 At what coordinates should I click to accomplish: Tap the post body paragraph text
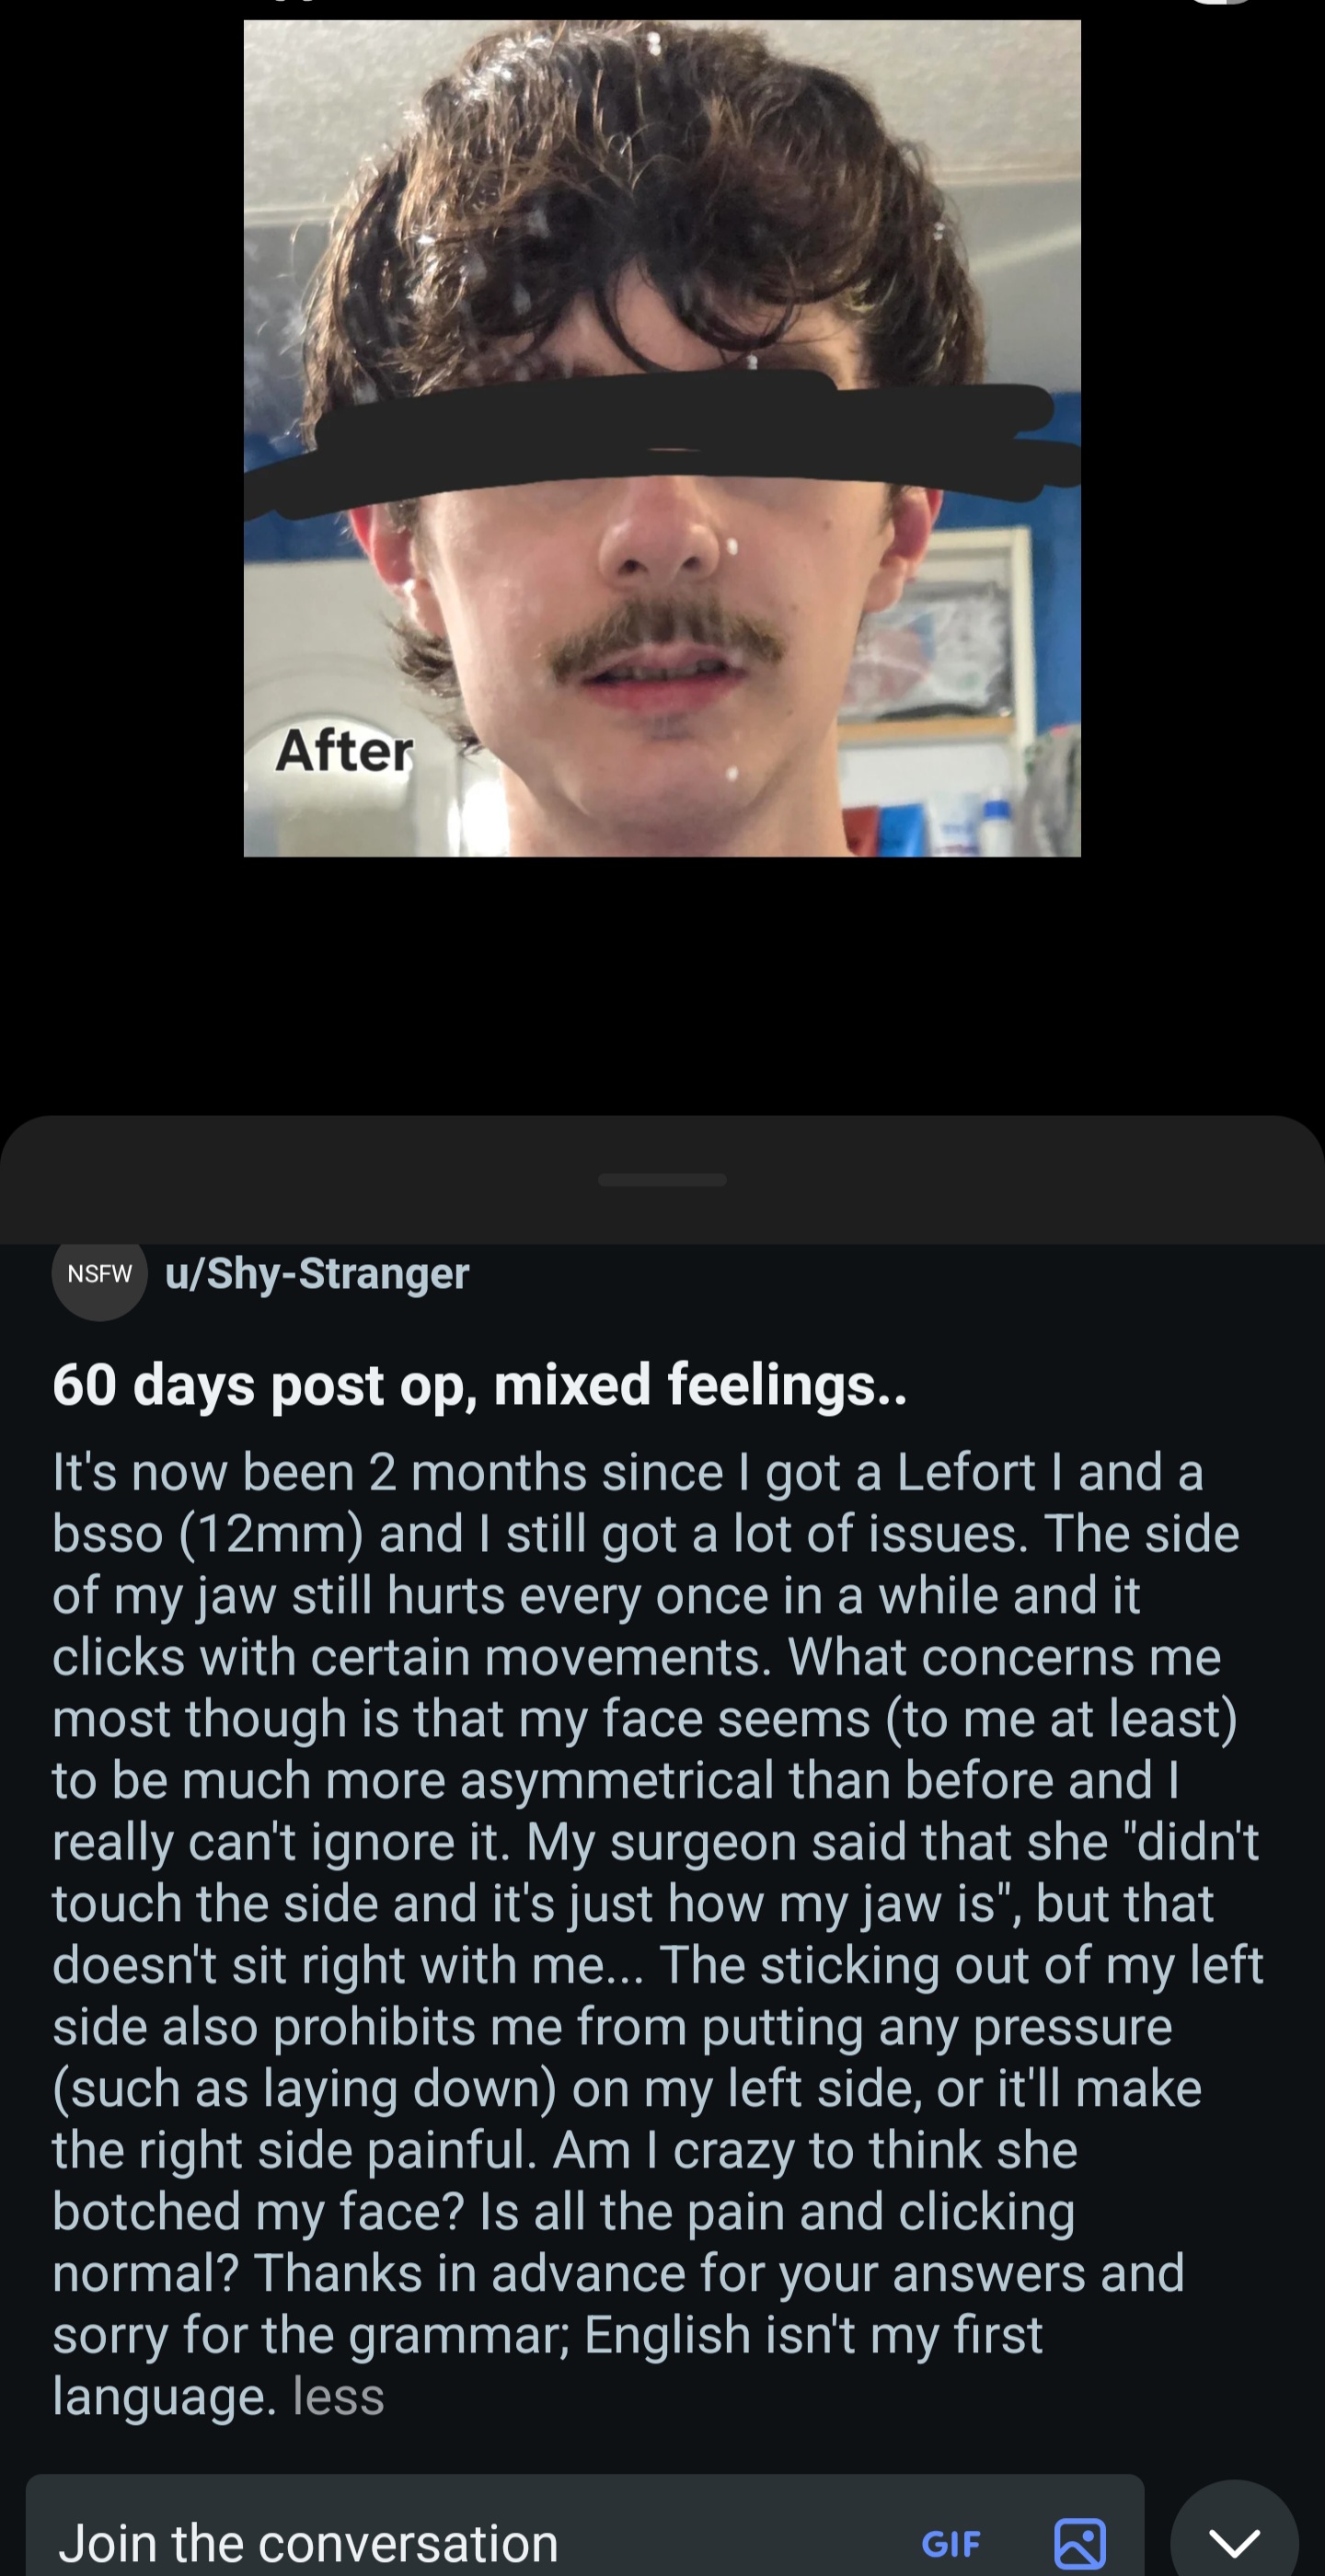coord(658,1934)
